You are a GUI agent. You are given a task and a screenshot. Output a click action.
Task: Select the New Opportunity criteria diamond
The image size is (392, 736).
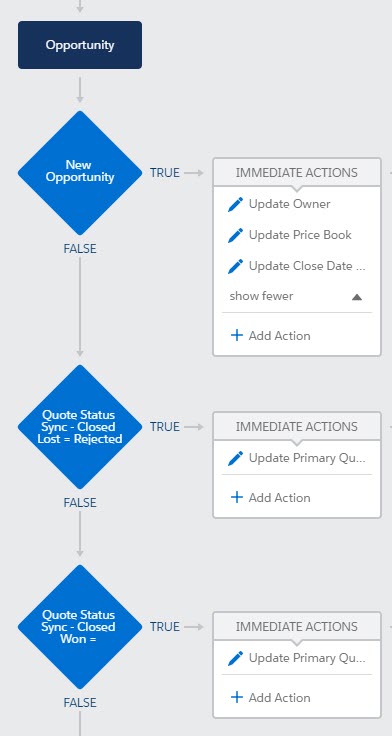80,172
